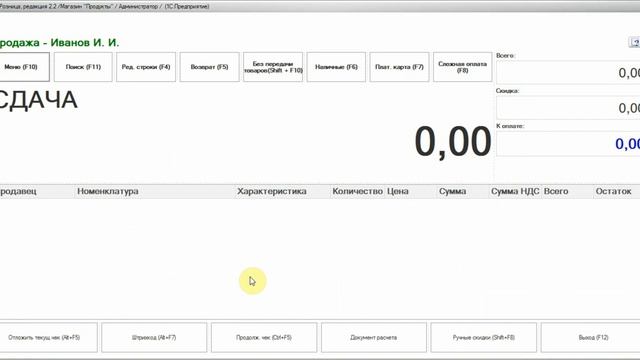Click Без передачи товаров (Shift+F10)
The height and width of the screenshot is (360, 640).
273,67
